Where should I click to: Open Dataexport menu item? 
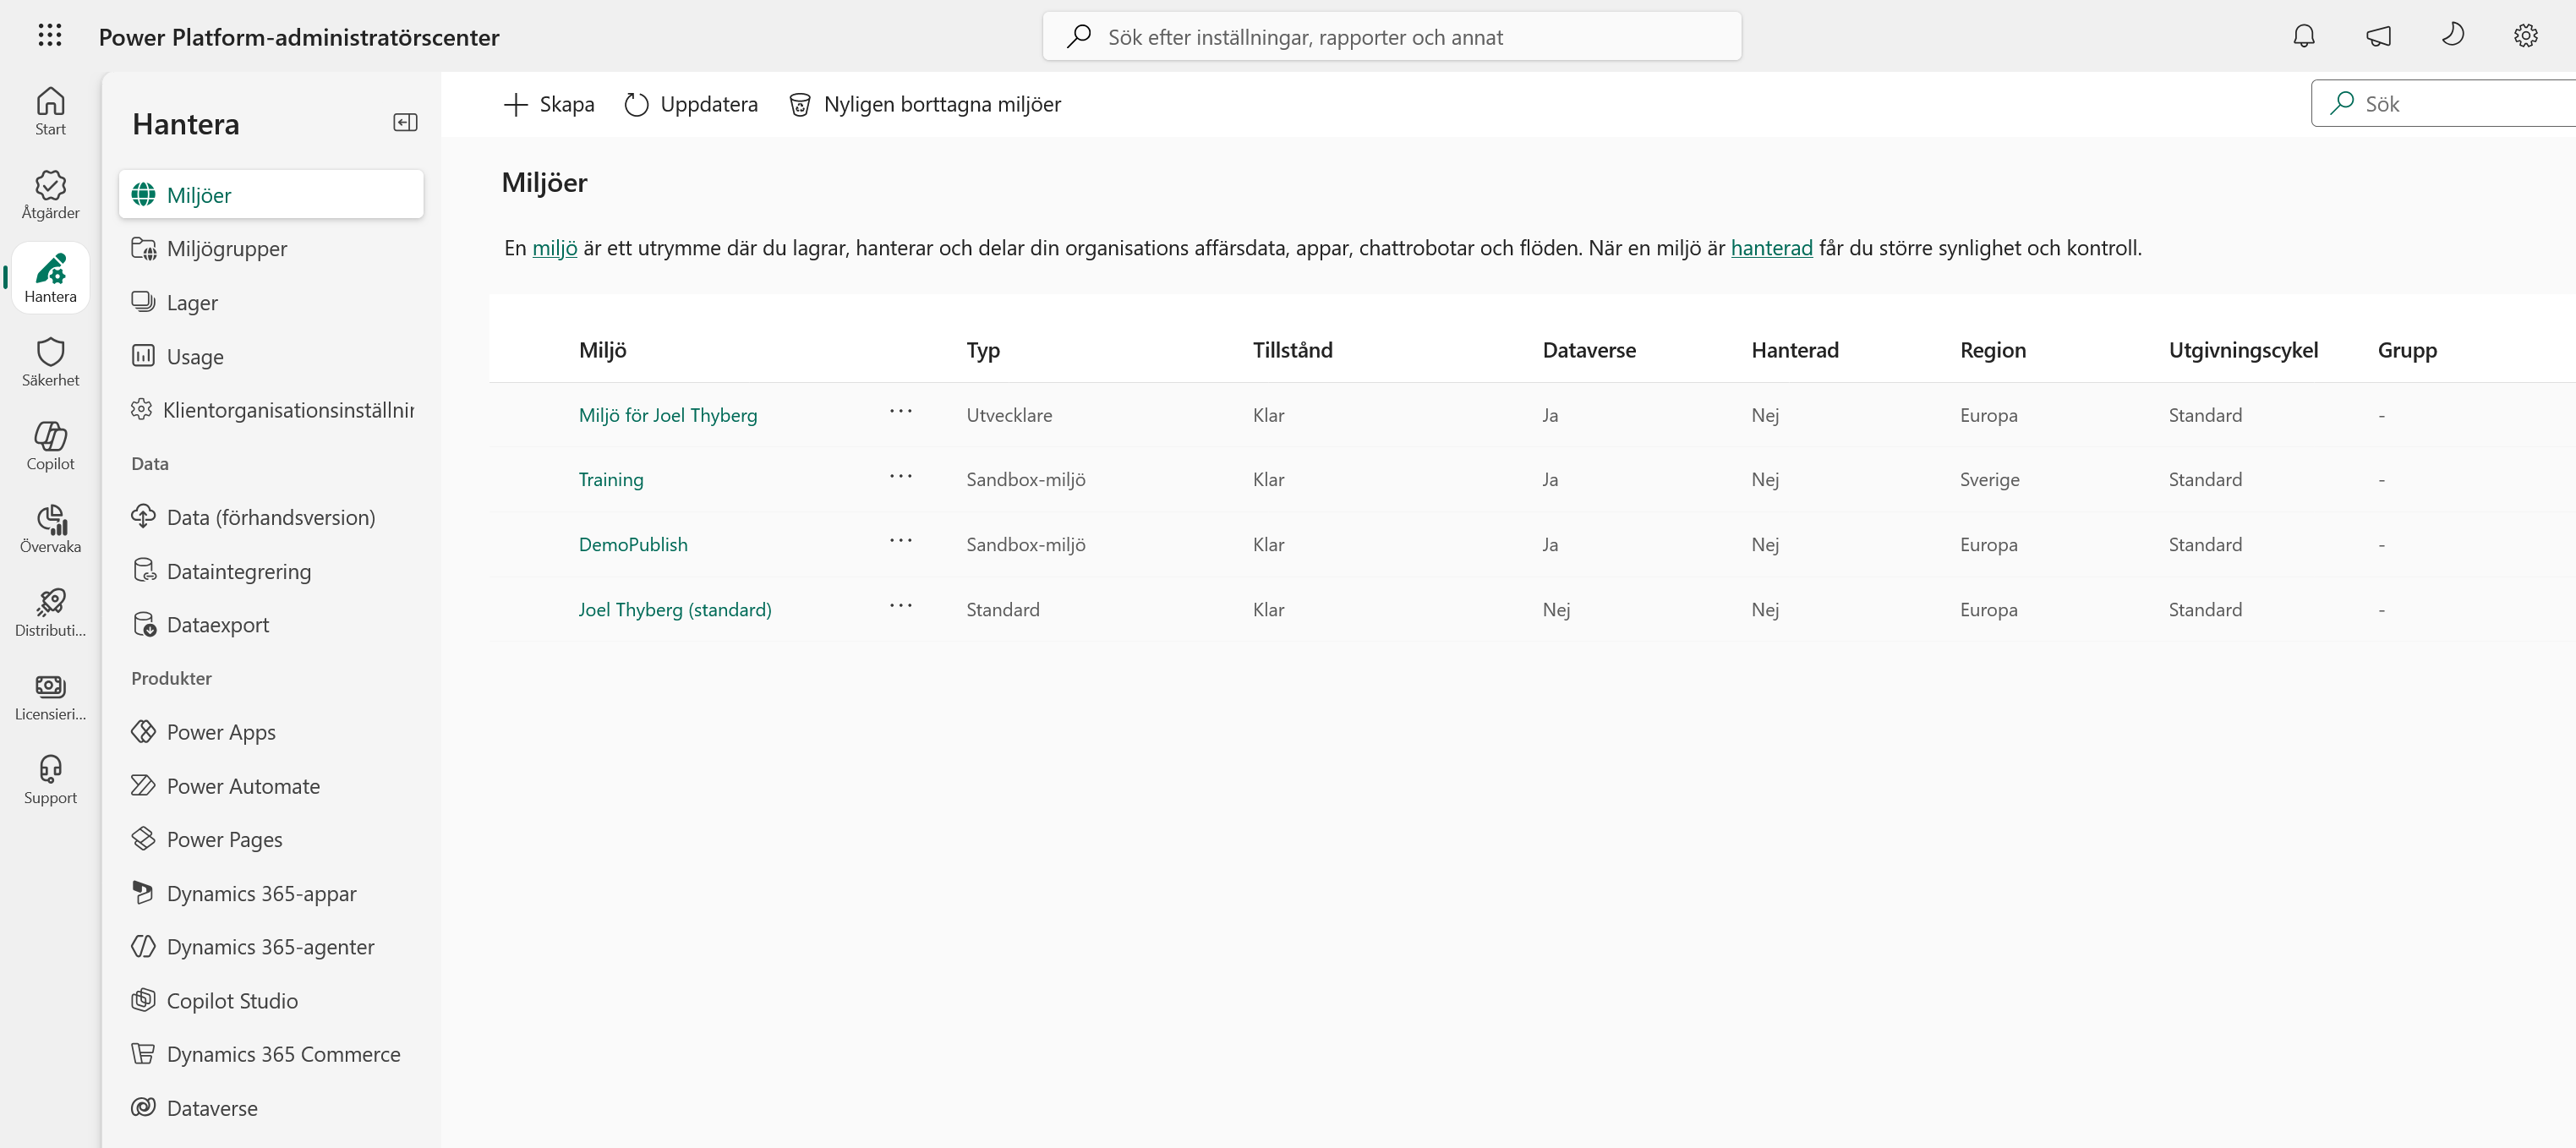271,625
